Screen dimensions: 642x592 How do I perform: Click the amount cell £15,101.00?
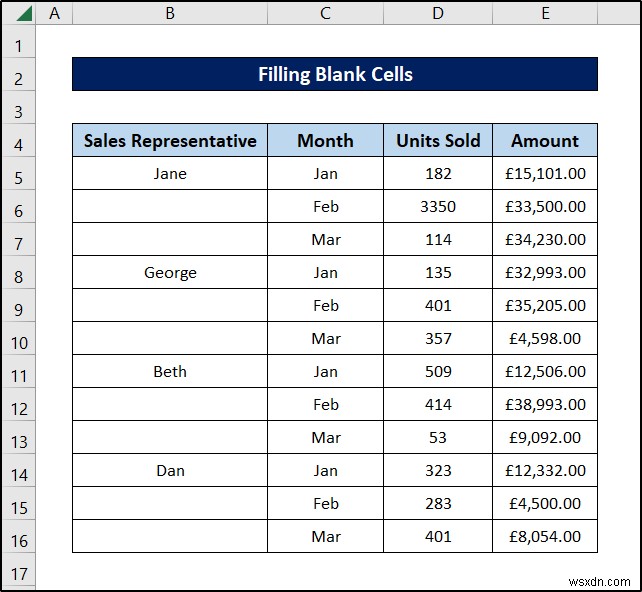[545, 174]
